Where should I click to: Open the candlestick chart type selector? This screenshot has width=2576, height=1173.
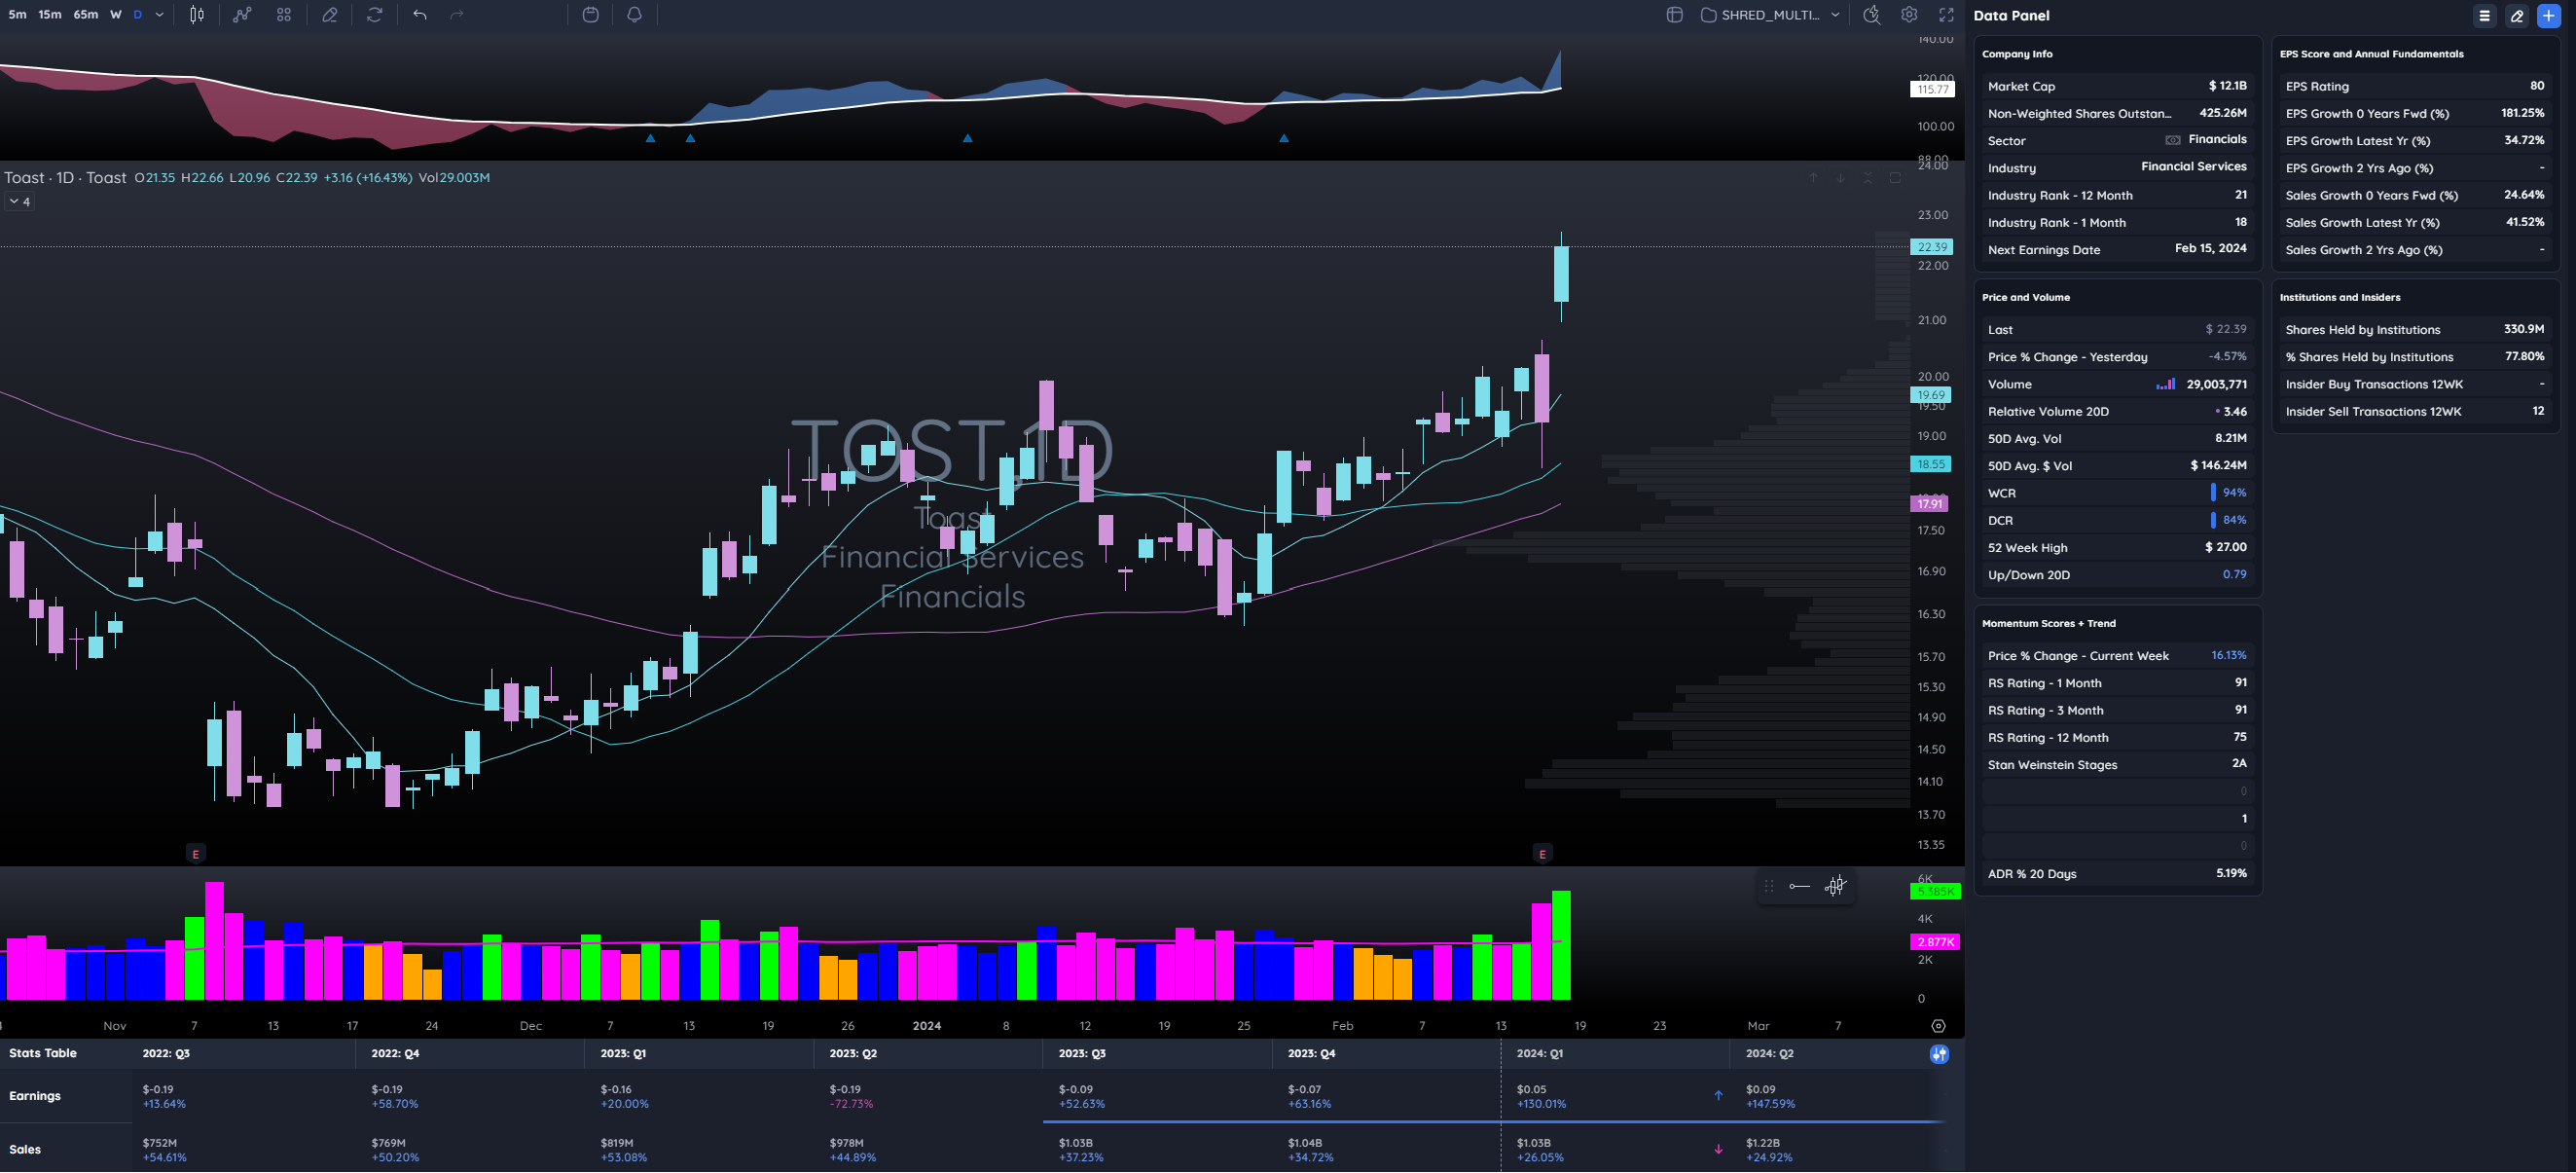(x=197, y=15)
